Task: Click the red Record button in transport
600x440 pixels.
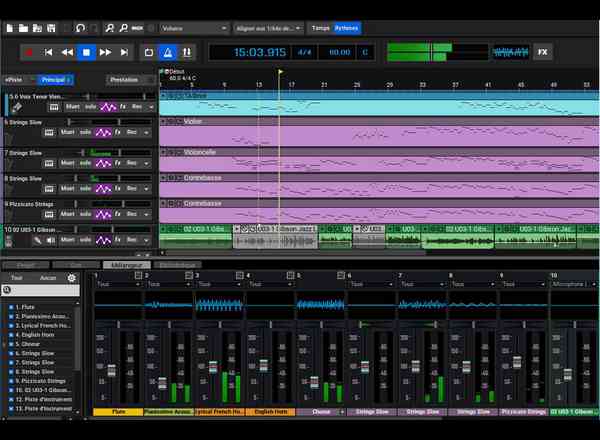Action: coord(28,52)
